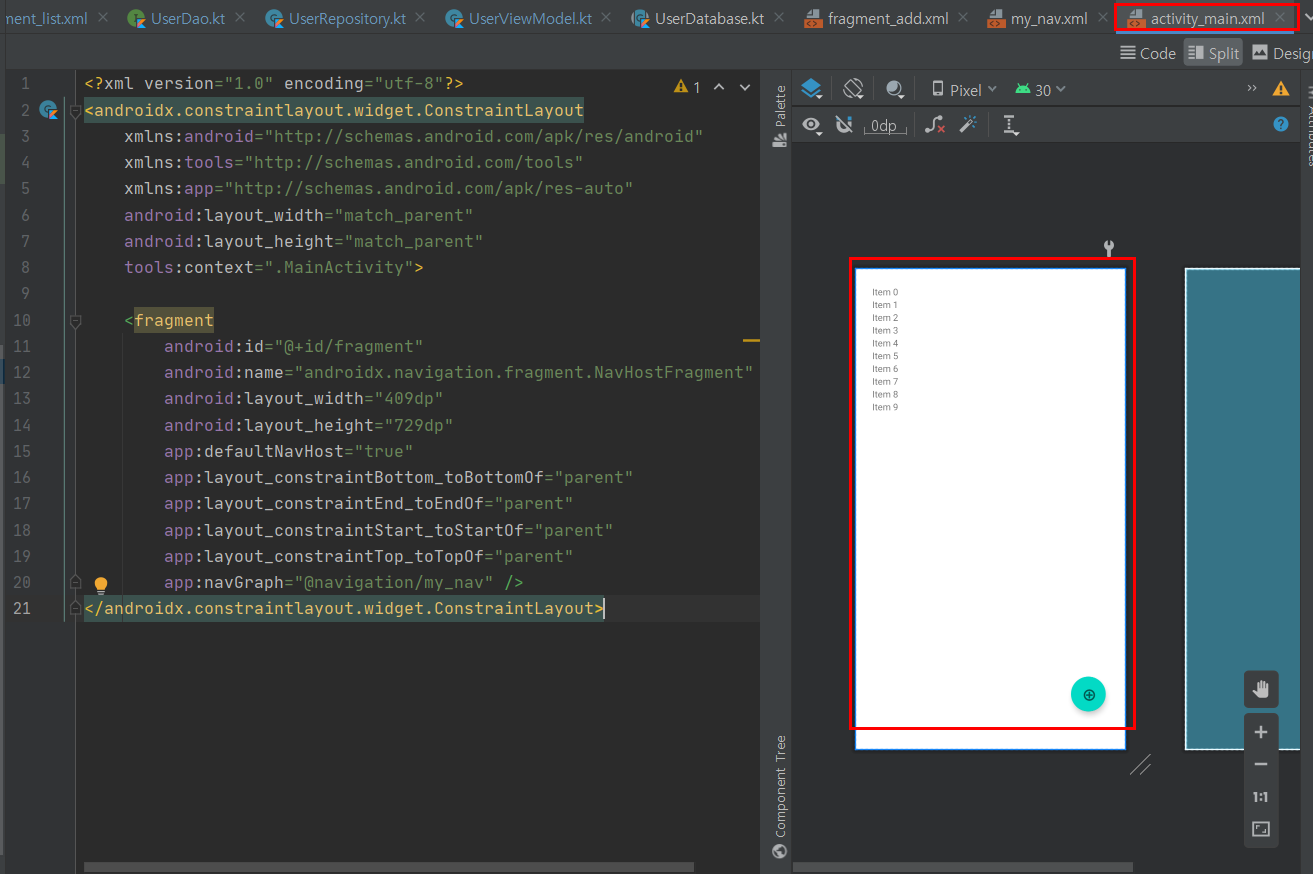Viewport: 1313px width, 874px height.
Task: Enable the pan hand tool
Action: 1261,688
